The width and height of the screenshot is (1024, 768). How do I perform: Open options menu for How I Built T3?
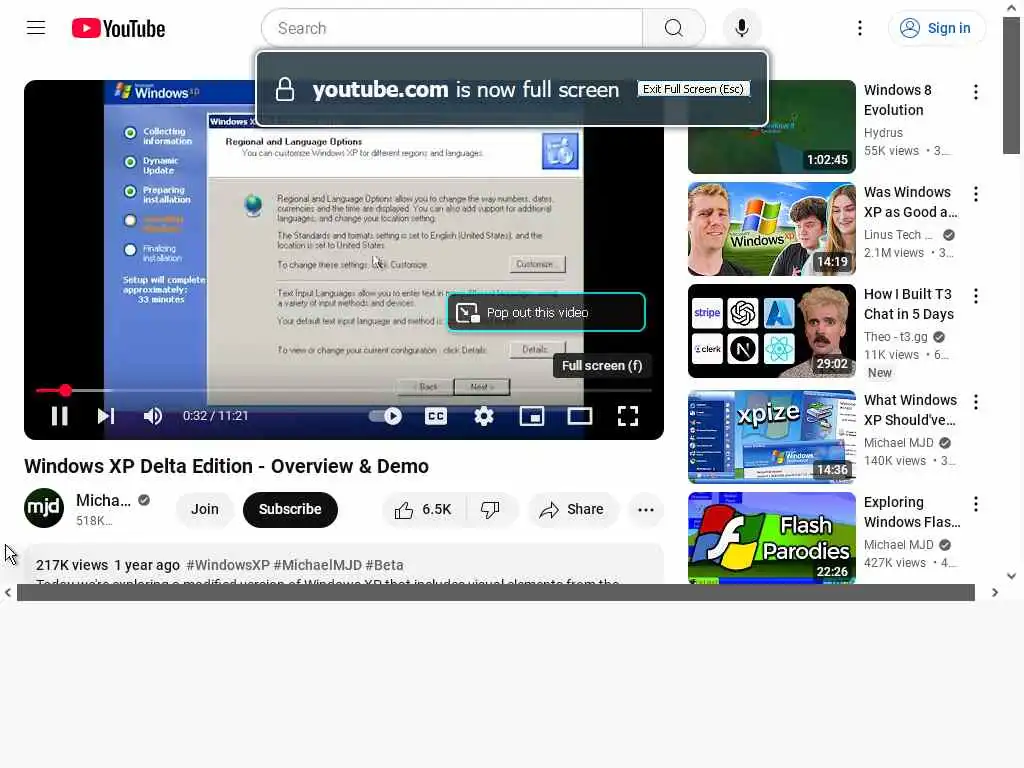click(976, 296)
